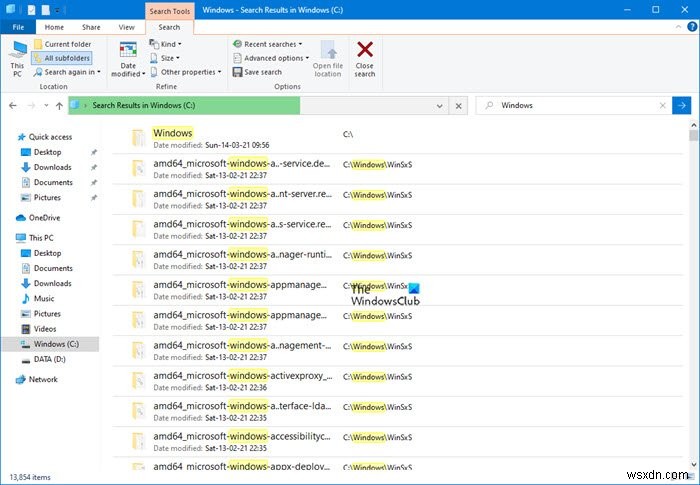This screenshot has height=485, width=700.
Task: Click the address bar Search Results path
Action: [x=143, y=105]
